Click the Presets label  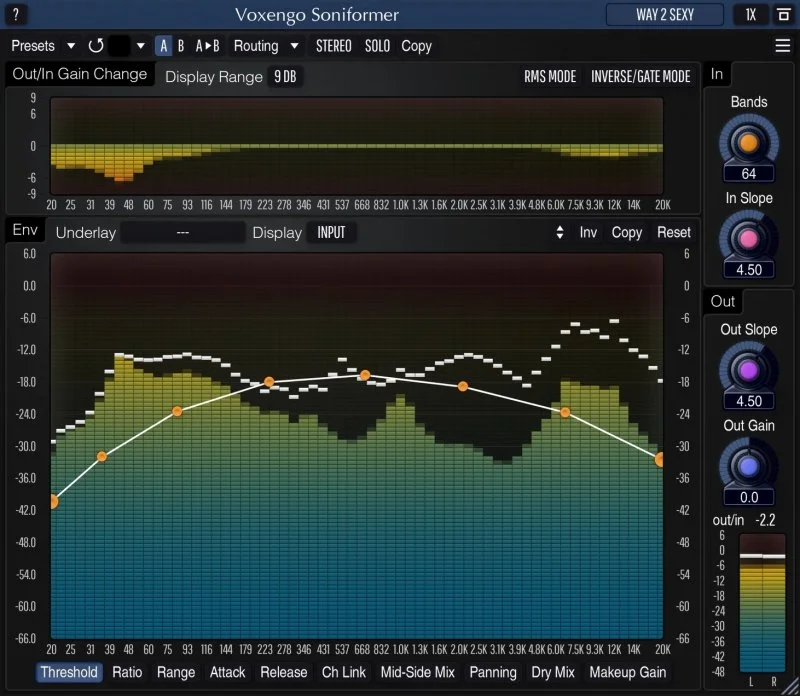33,46
